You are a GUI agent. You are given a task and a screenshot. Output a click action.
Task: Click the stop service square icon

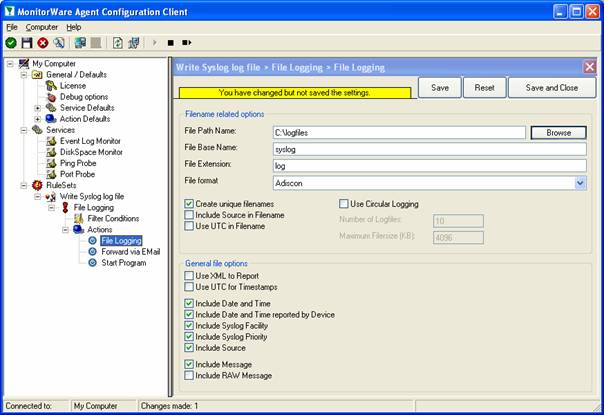click(x=171, y=42)
